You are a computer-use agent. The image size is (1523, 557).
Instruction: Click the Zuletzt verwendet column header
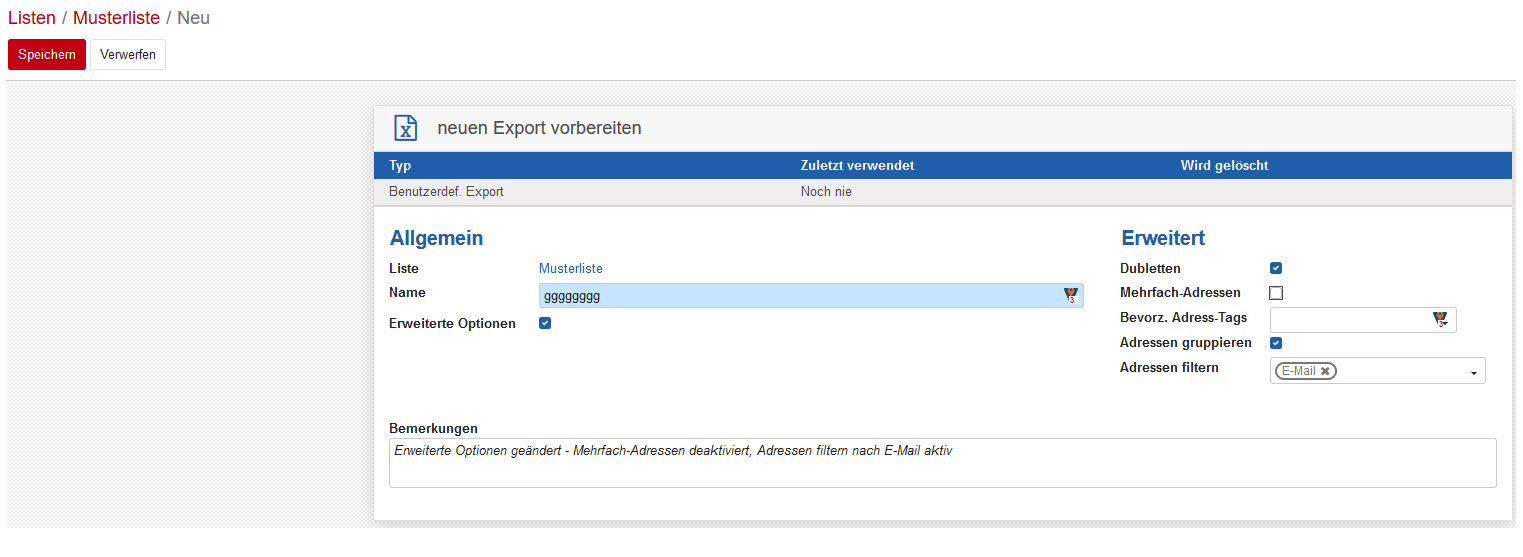(857, 166)
